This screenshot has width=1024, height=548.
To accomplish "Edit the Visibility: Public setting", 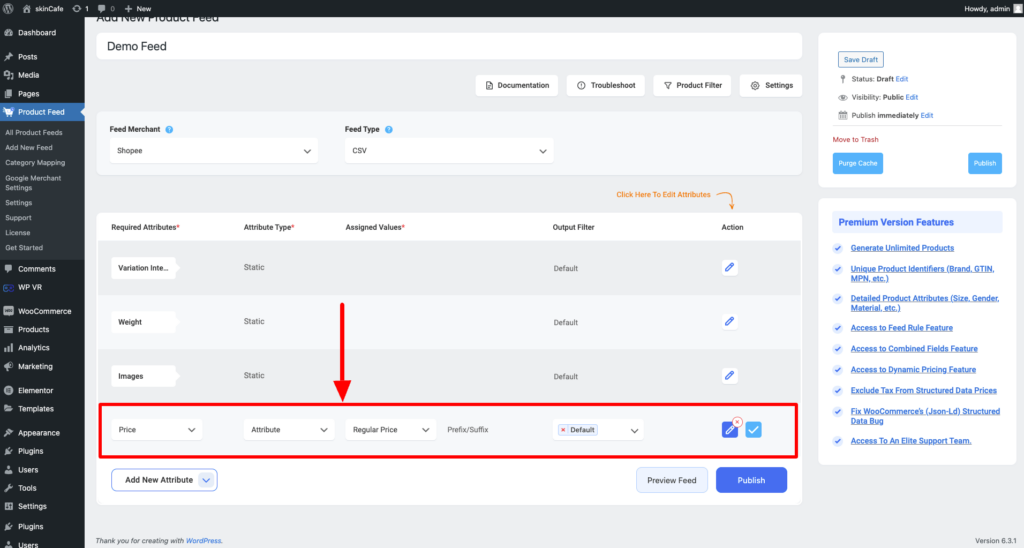I will [912, 97].
